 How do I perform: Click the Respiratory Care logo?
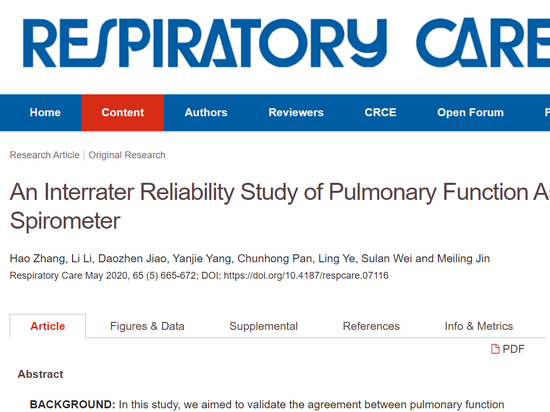coord(286,43)
